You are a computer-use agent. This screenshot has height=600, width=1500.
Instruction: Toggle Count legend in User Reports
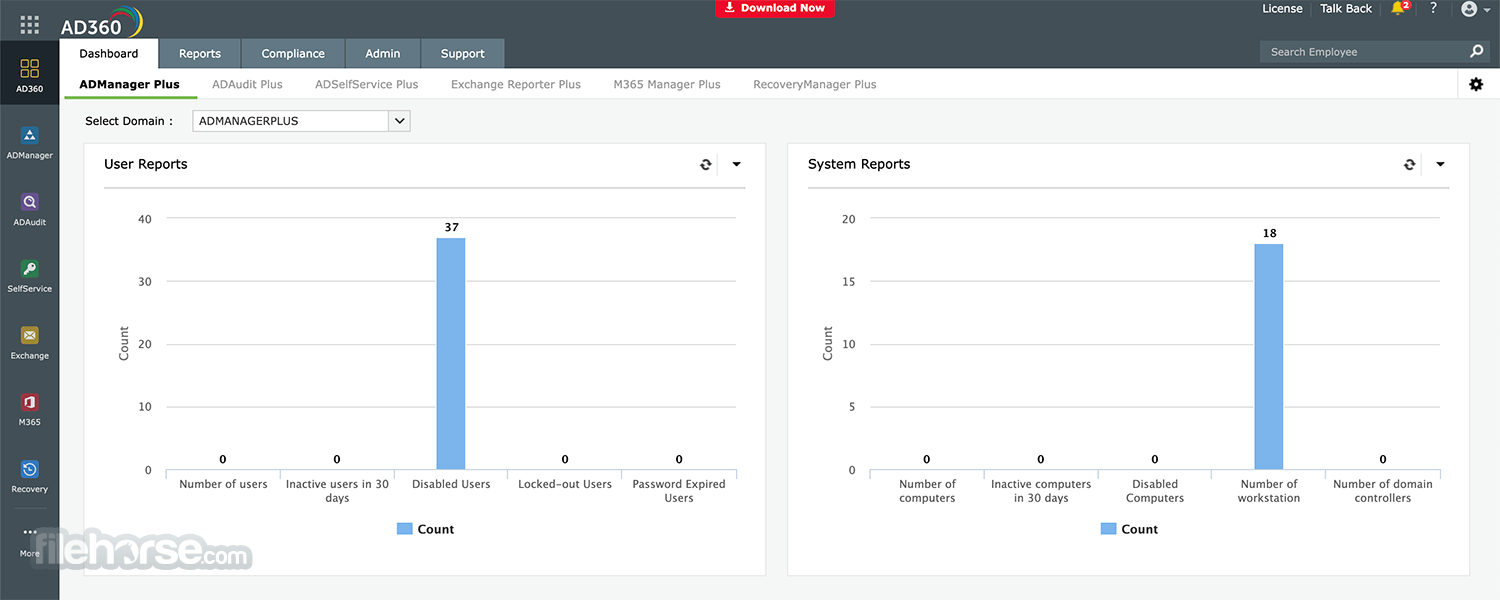tap(426, 530)
